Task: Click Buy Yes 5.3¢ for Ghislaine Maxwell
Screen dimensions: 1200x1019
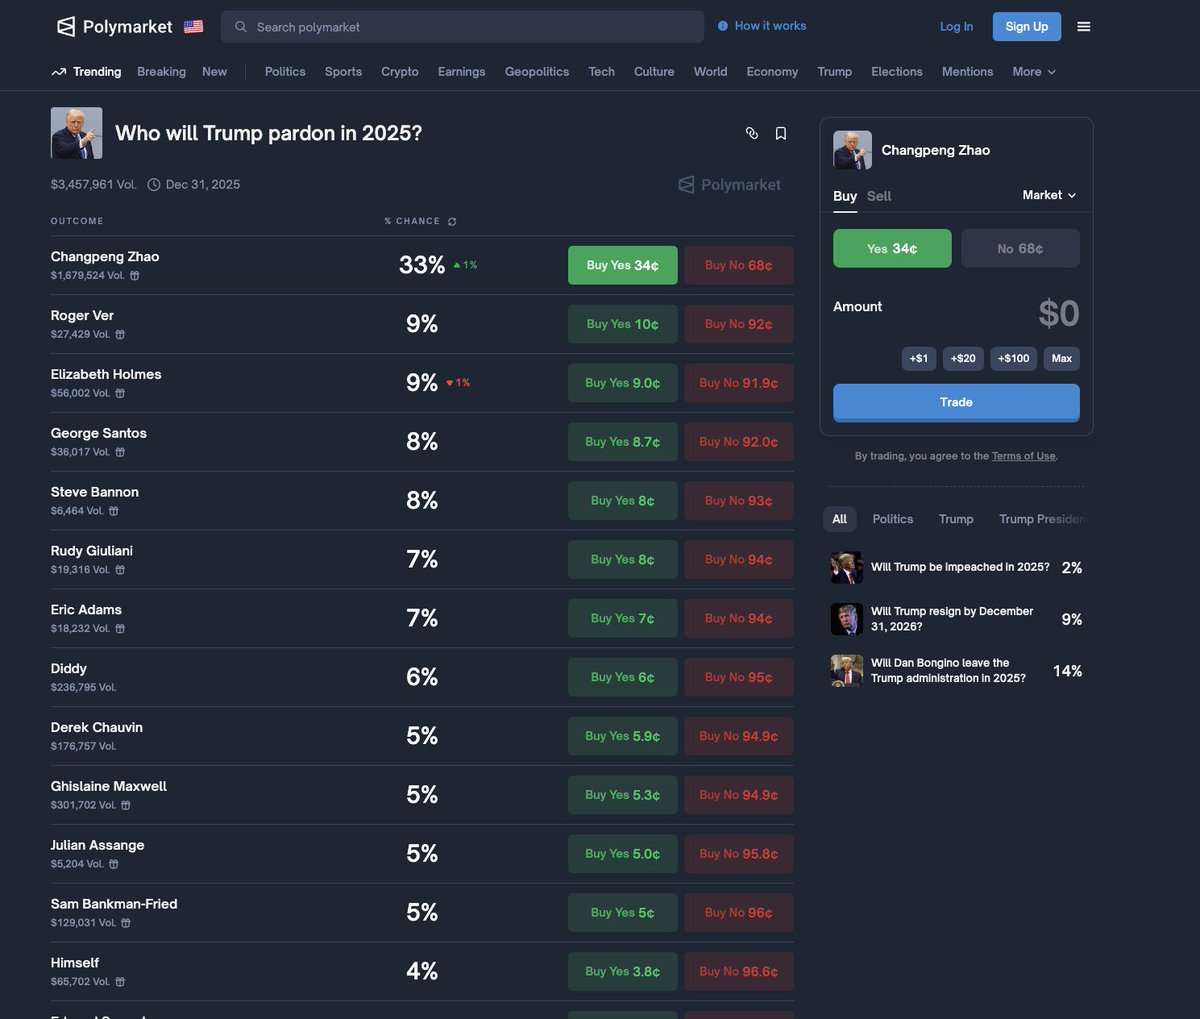Action: [x=623, y=795]
